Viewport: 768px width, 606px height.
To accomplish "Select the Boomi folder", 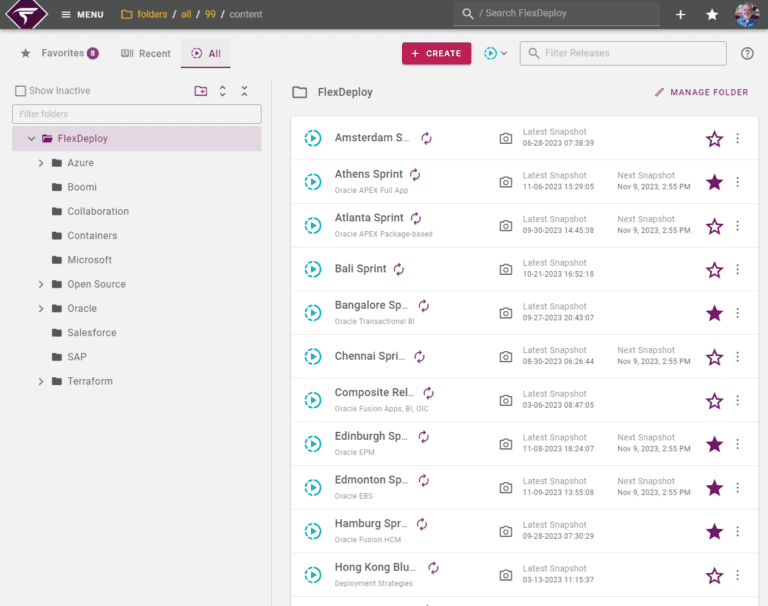I will point(82,187).
